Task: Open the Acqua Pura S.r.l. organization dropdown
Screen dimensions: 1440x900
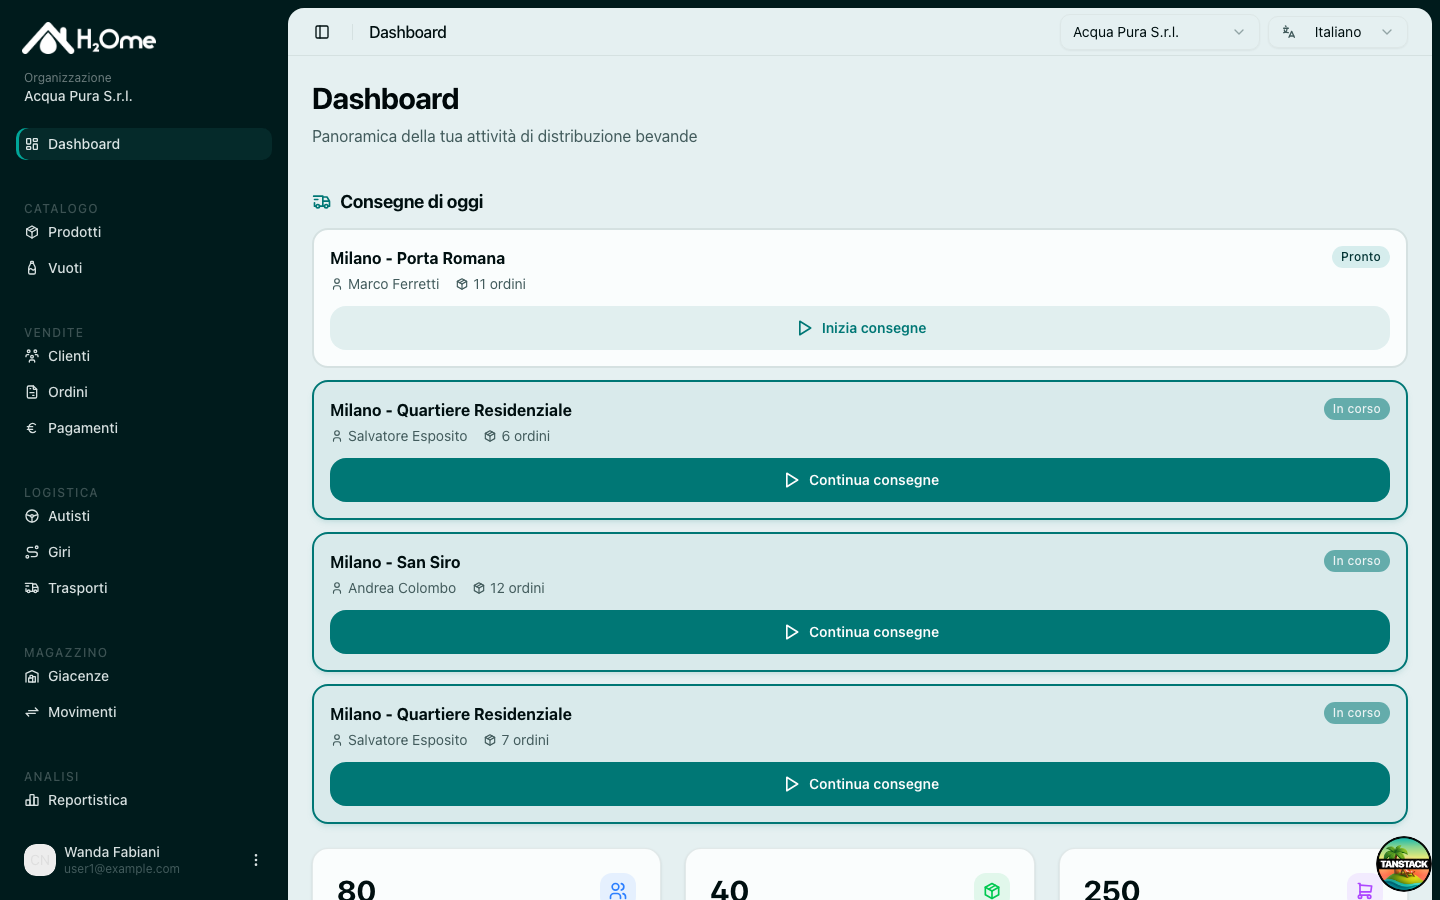Action: click(1159, 32)
